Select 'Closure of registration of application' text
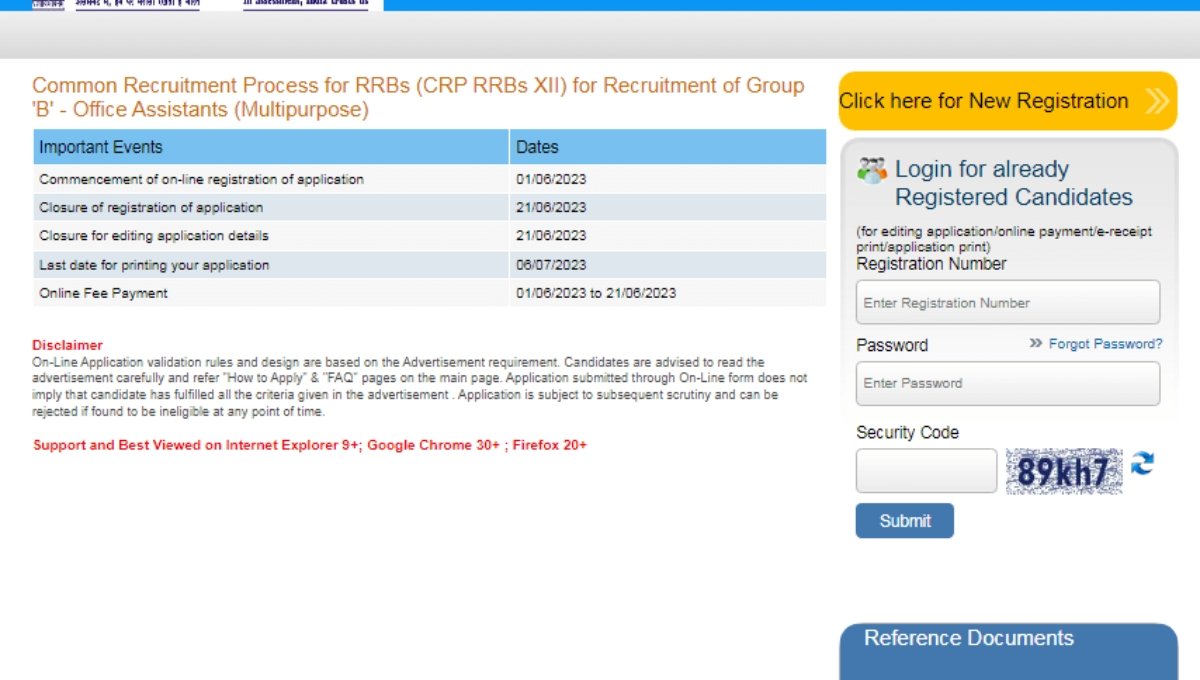 tap(151, 208)
